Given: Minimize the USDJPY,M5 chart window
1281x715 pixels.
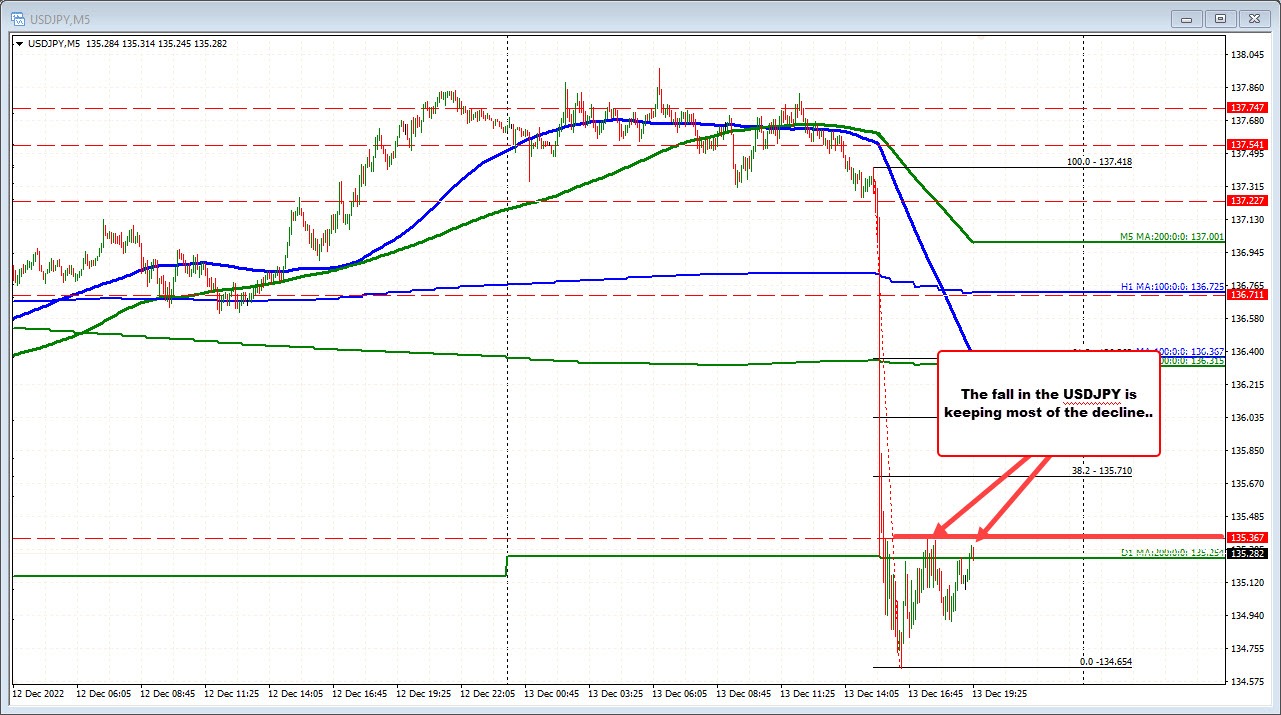Looking at the screenshot, I should [x=1188, y=18].
